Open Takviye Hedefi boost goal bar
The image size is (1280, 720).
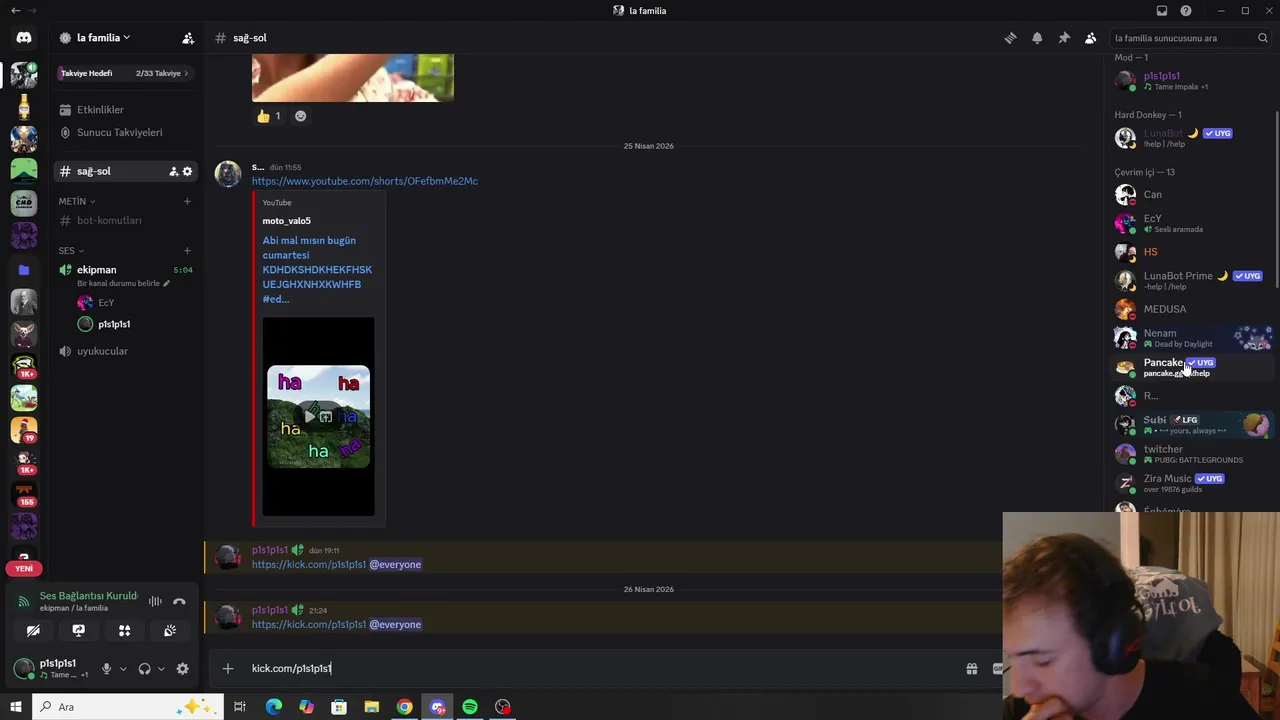tap(125, 73)
